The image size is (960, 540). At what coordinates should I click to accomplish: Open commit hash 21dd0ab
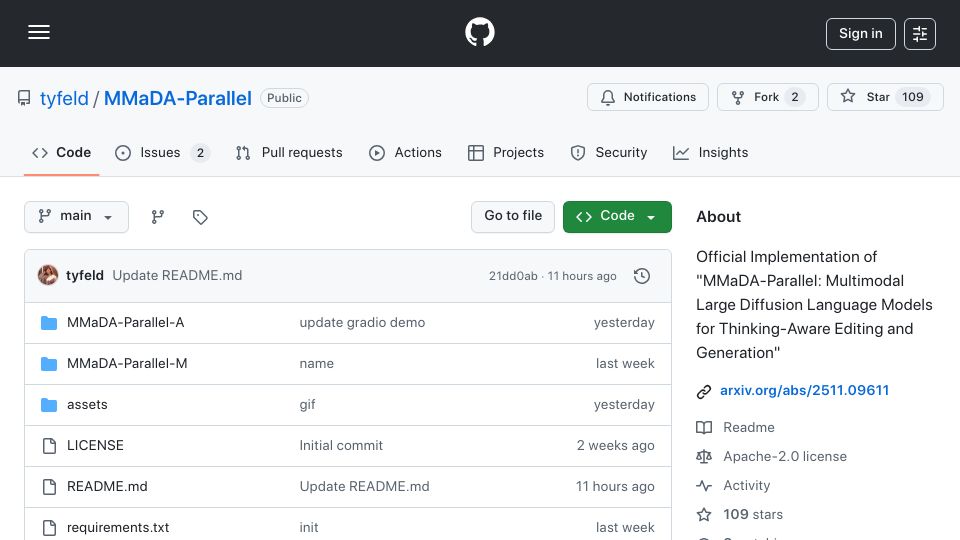point(513,276)
